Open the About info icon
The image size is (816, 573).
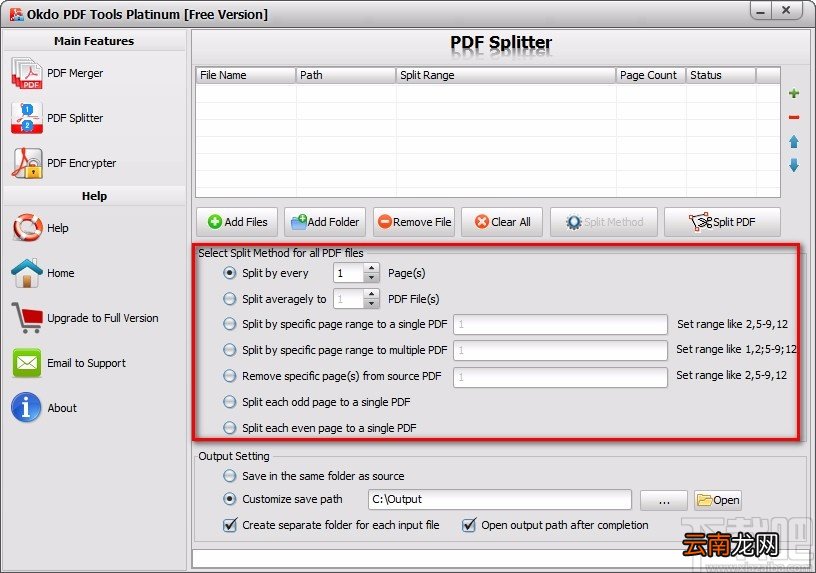tap(26, 408)
